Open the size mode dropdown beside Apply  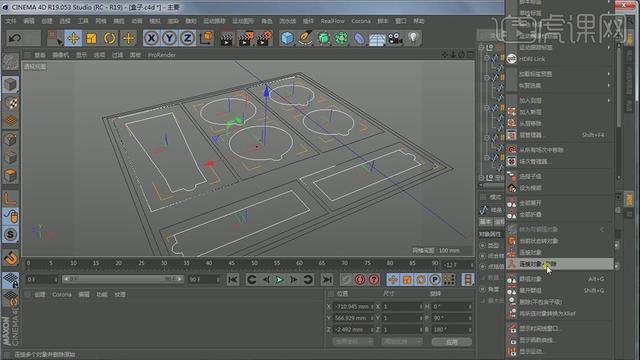(402, 342)
